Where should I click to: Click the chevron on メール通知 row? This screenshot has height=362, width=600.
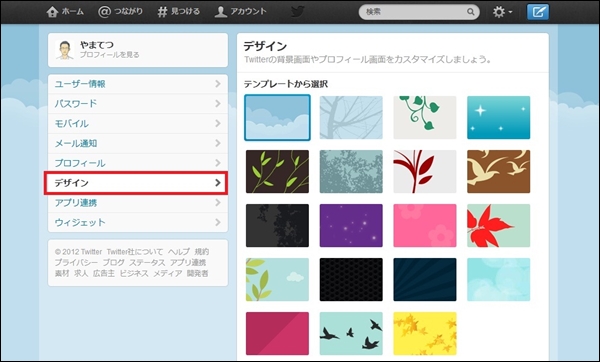point(218,143)
